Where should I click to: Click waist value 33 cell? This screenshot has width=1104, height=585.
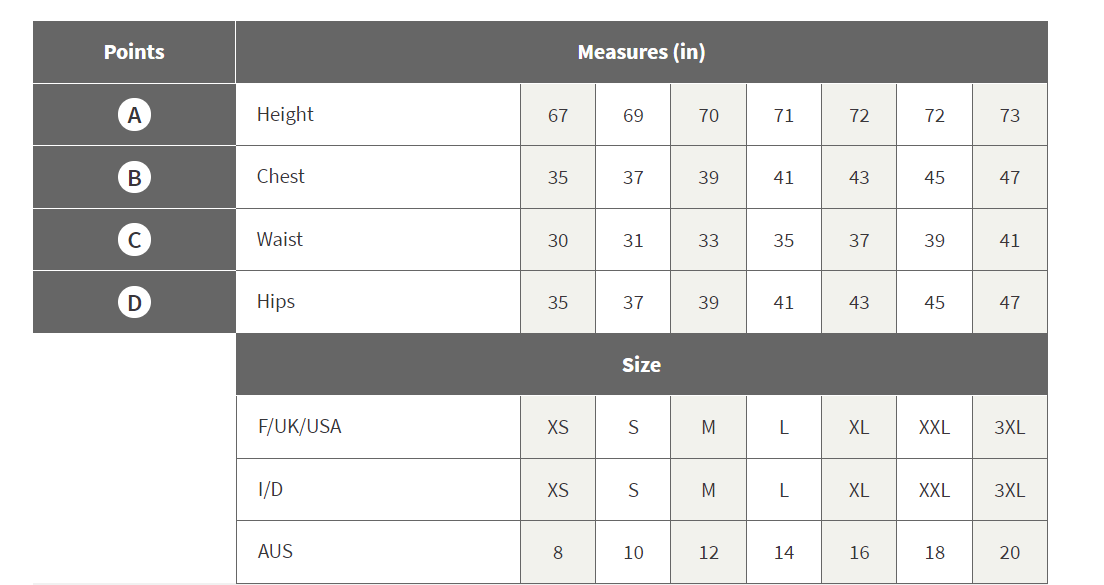click(x=709, y=241)
